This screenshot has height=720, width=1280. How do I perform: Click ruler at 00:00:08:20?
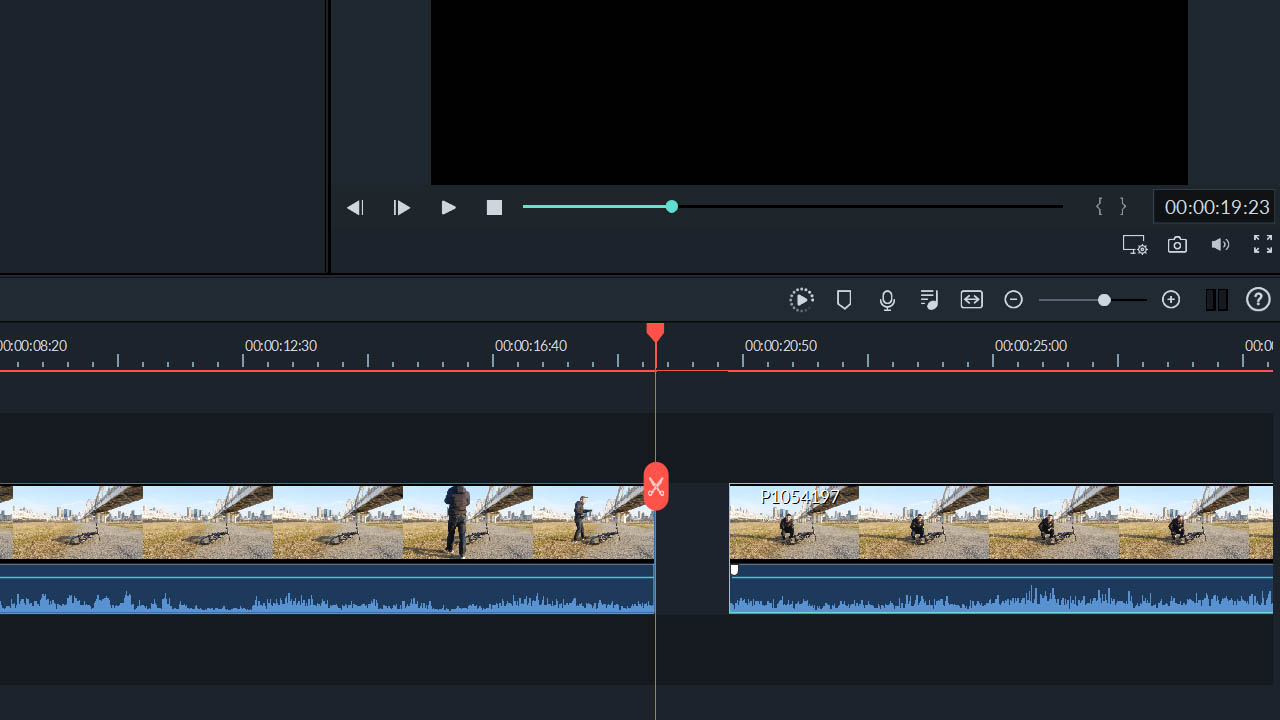click(x=34, y=346)
